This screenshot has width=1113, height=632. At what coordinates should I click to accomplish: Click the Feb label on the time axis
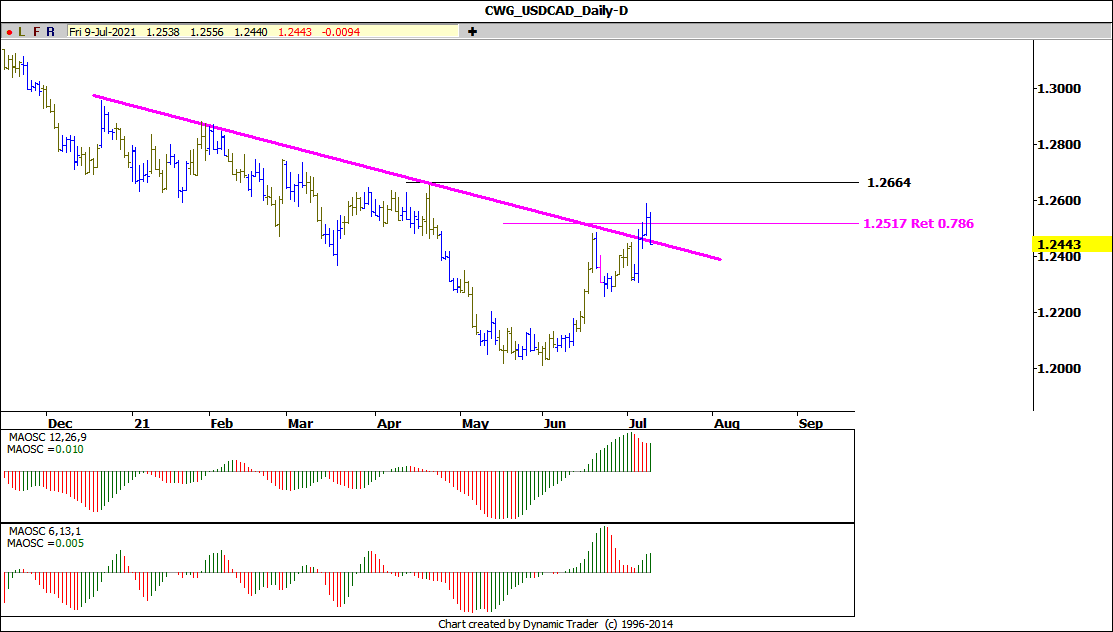point(221,423)
